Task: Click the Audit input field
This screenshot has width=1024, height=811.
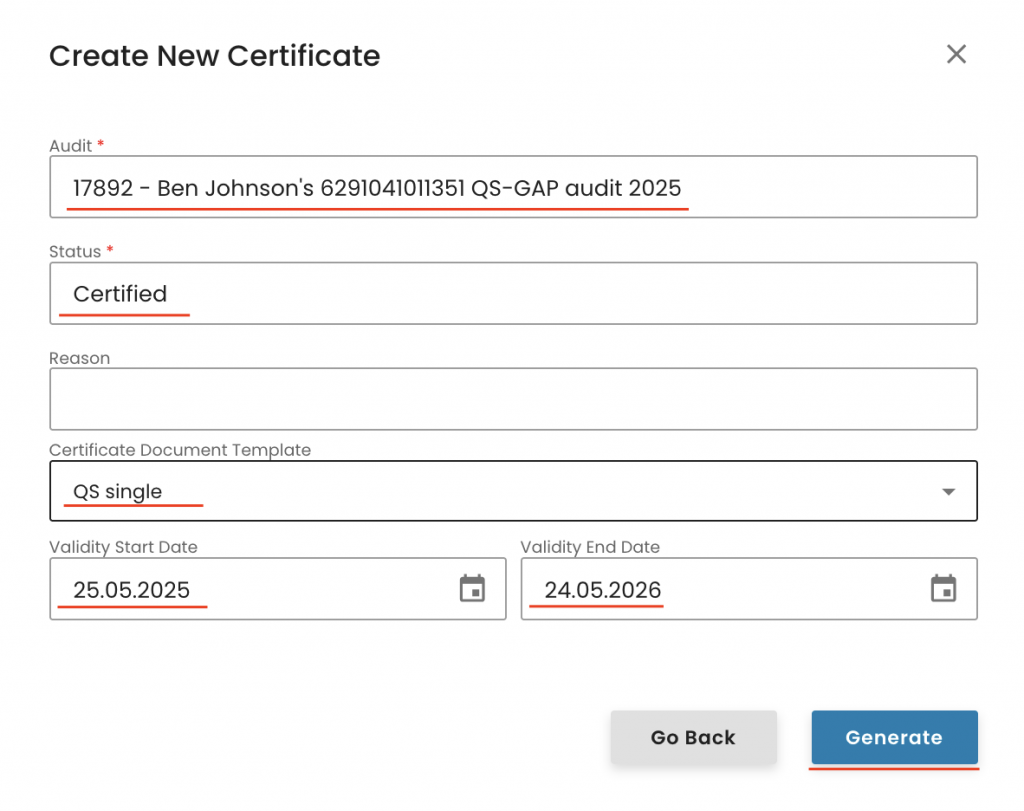Action: [512, 187]
